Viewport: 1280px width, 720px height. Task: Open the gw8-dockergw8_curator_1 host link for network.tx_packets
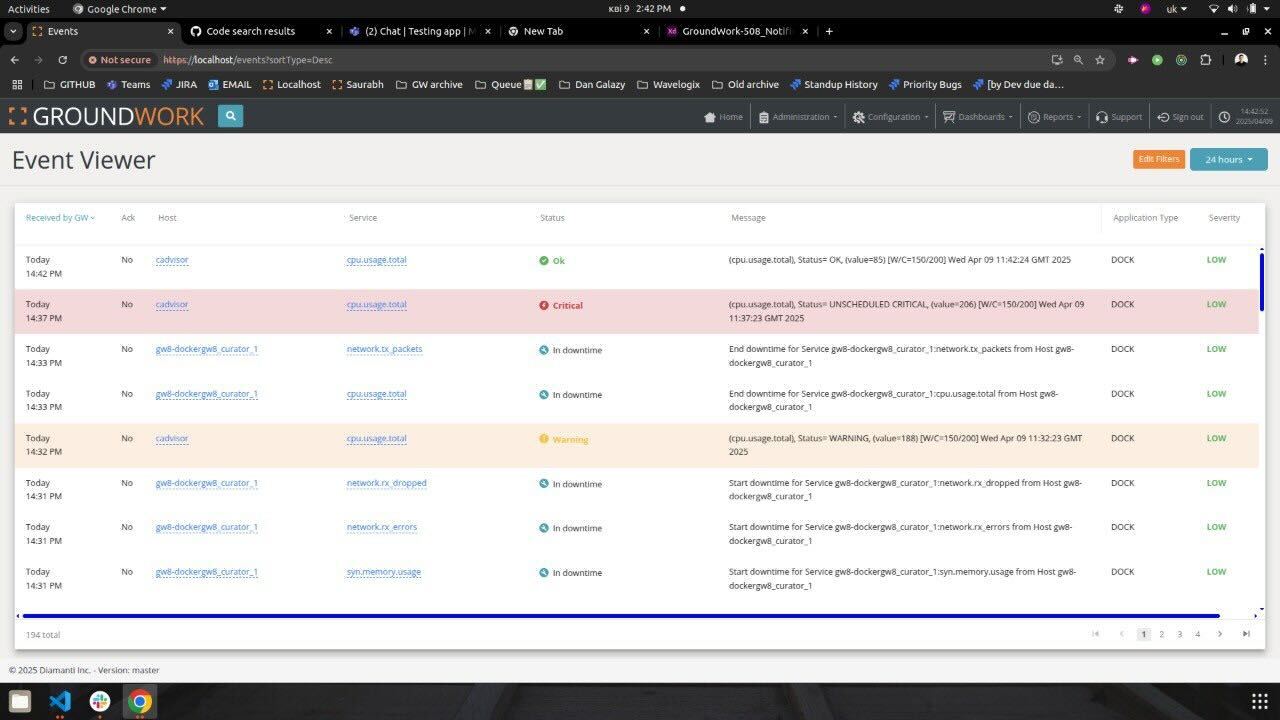coord(206,349)
